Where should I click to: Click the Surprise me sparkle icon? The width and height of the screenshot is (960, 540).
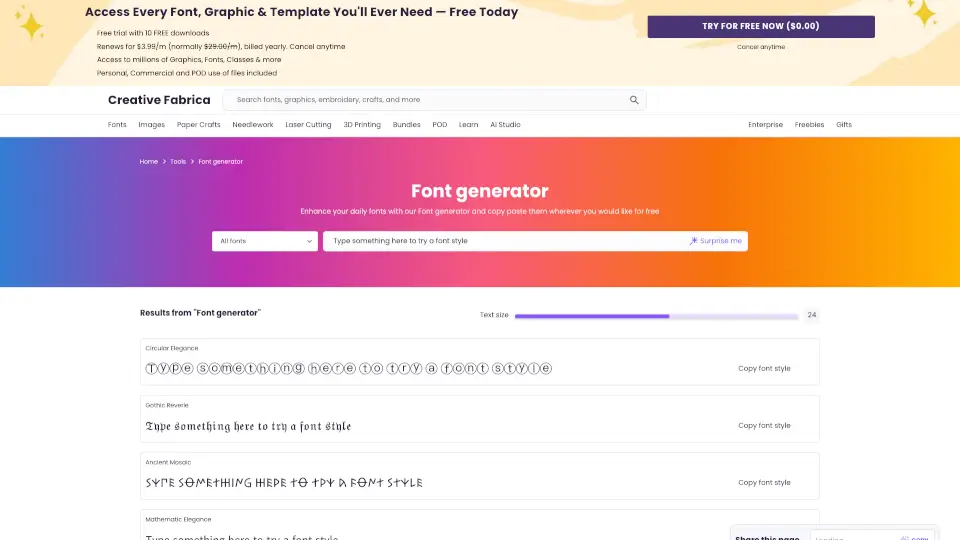[x=694, y=241]
